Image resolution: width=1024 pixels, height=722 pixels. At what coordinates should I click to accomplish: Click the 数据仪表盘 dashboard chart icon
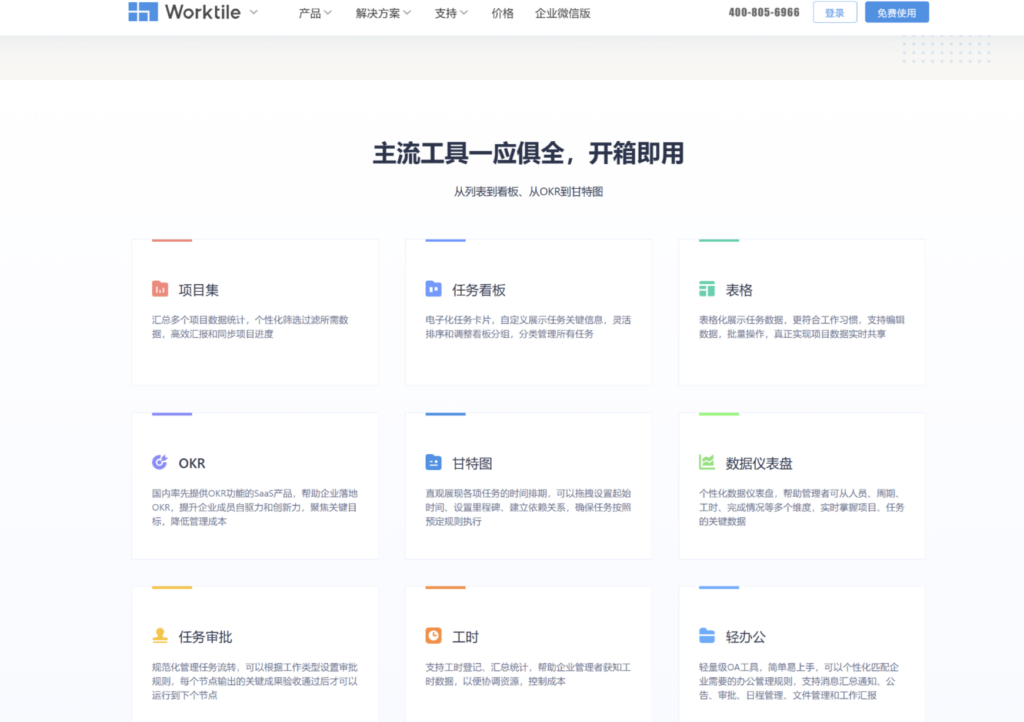707,463
